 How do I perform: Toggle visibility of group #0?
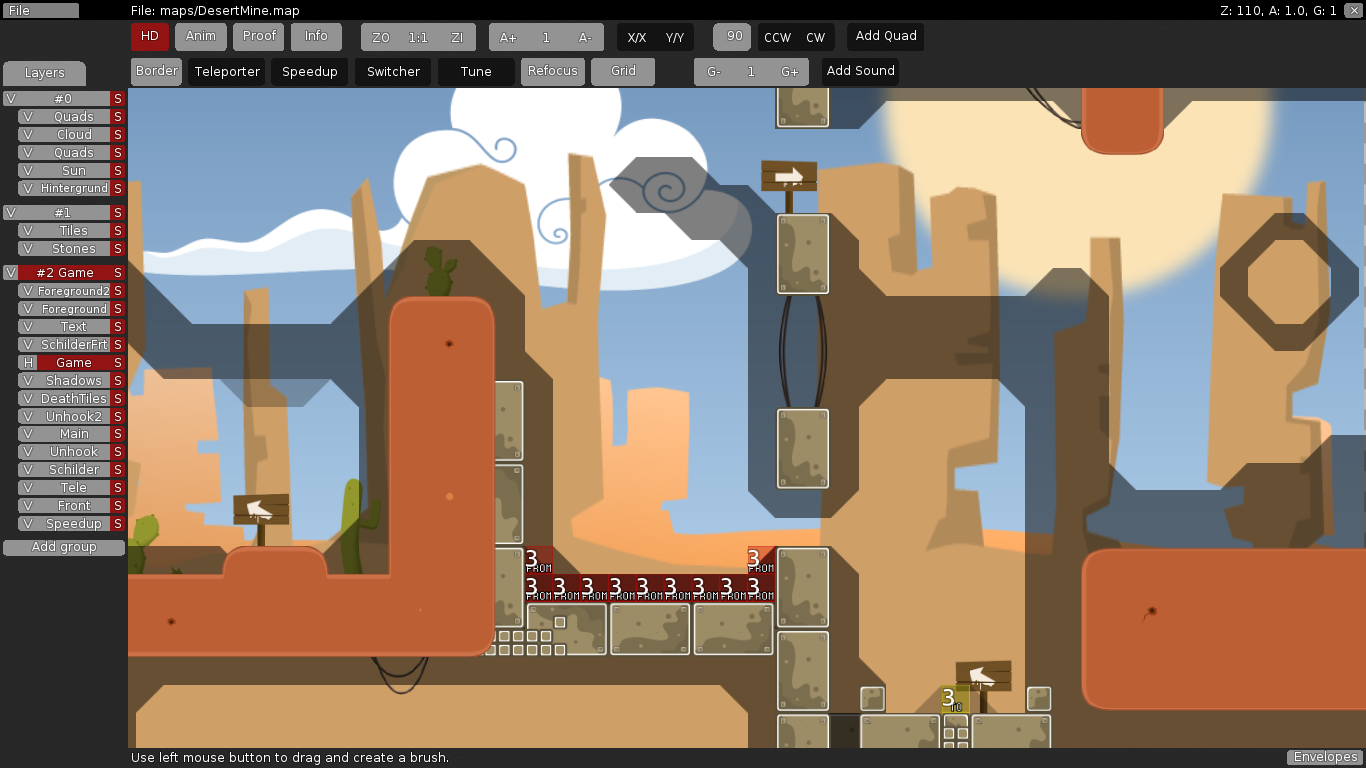[11, 98]
